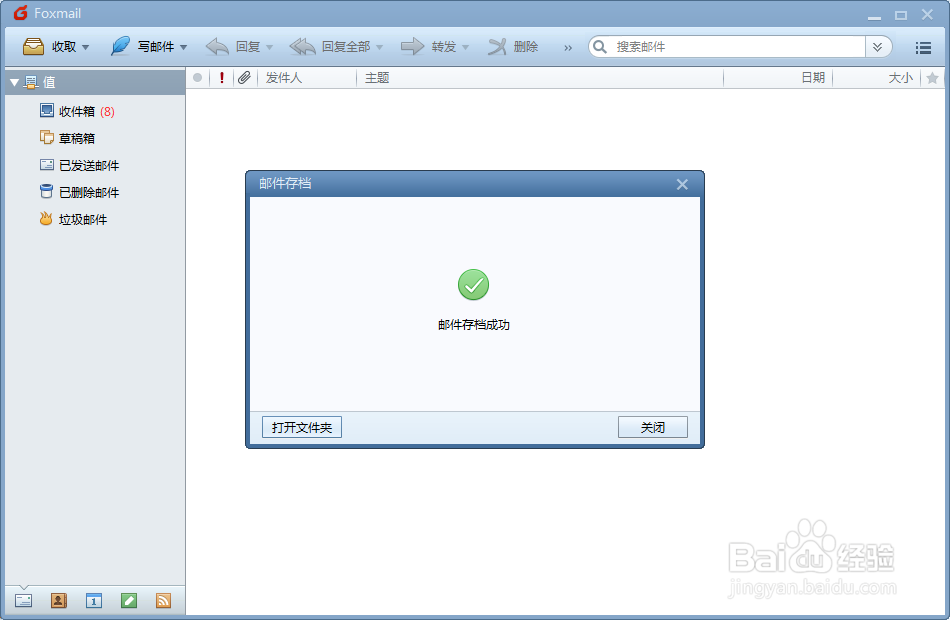Click the green success checkmark icon
The image size is (950, 620).
[x=473, y=285]
